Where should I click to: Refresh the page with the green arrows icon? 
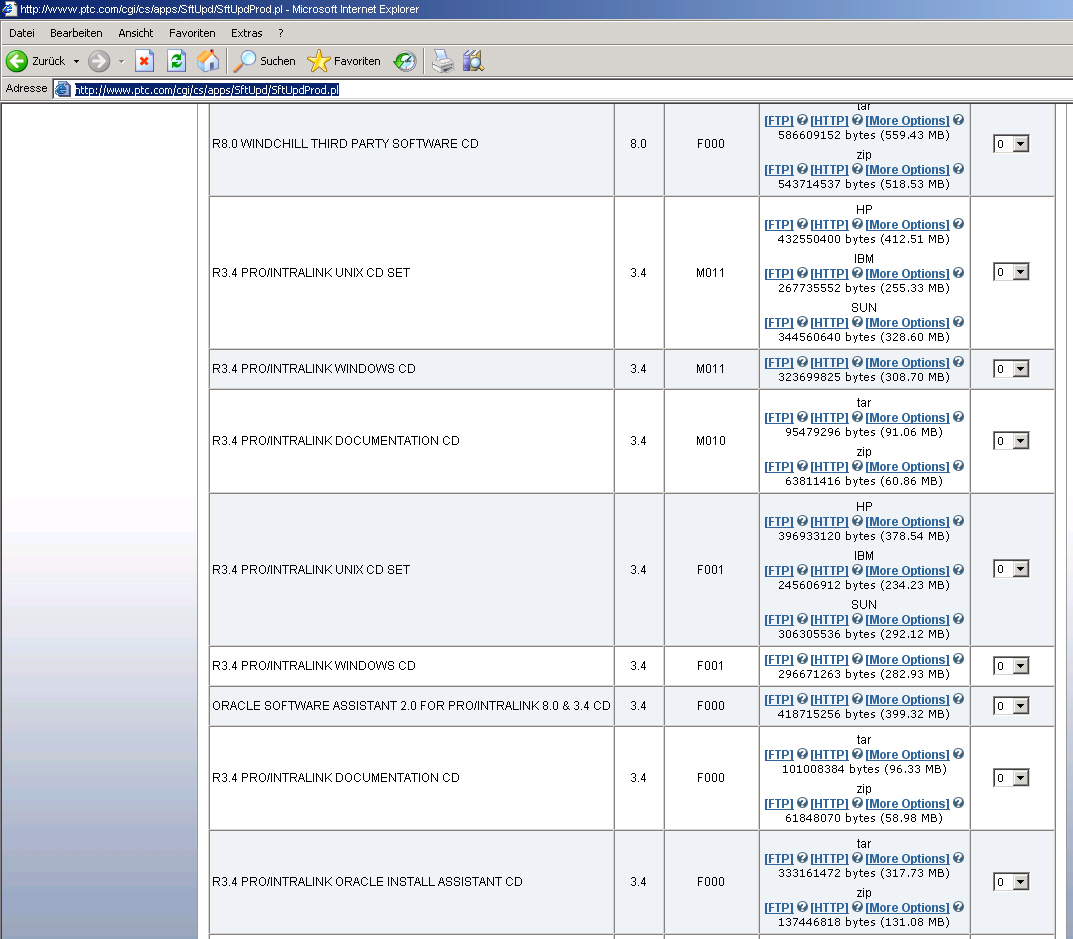point(177,61)
